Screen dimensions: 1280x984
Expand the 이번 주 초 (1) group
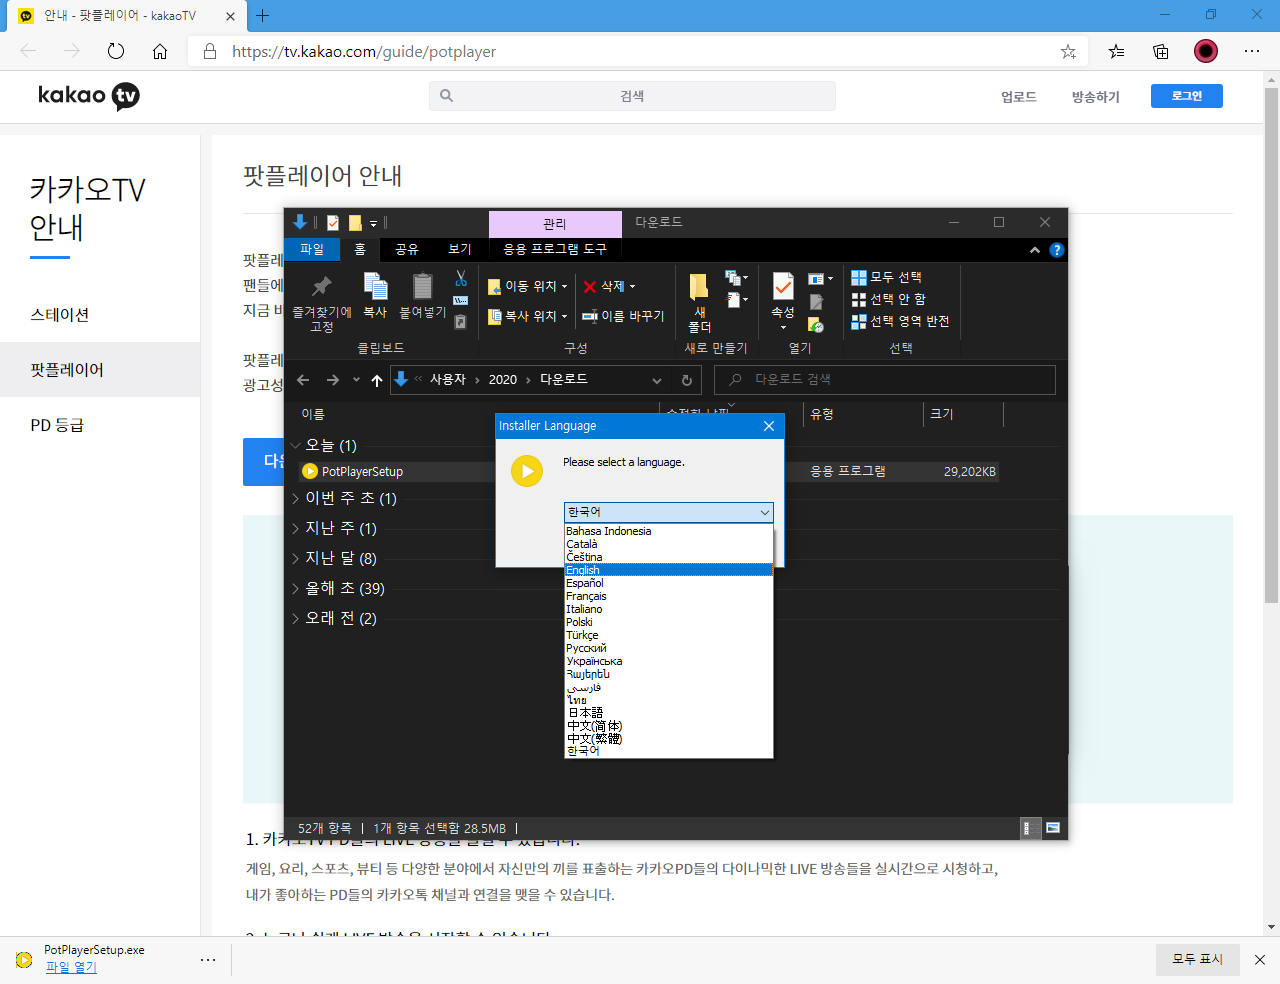(295, 498)
